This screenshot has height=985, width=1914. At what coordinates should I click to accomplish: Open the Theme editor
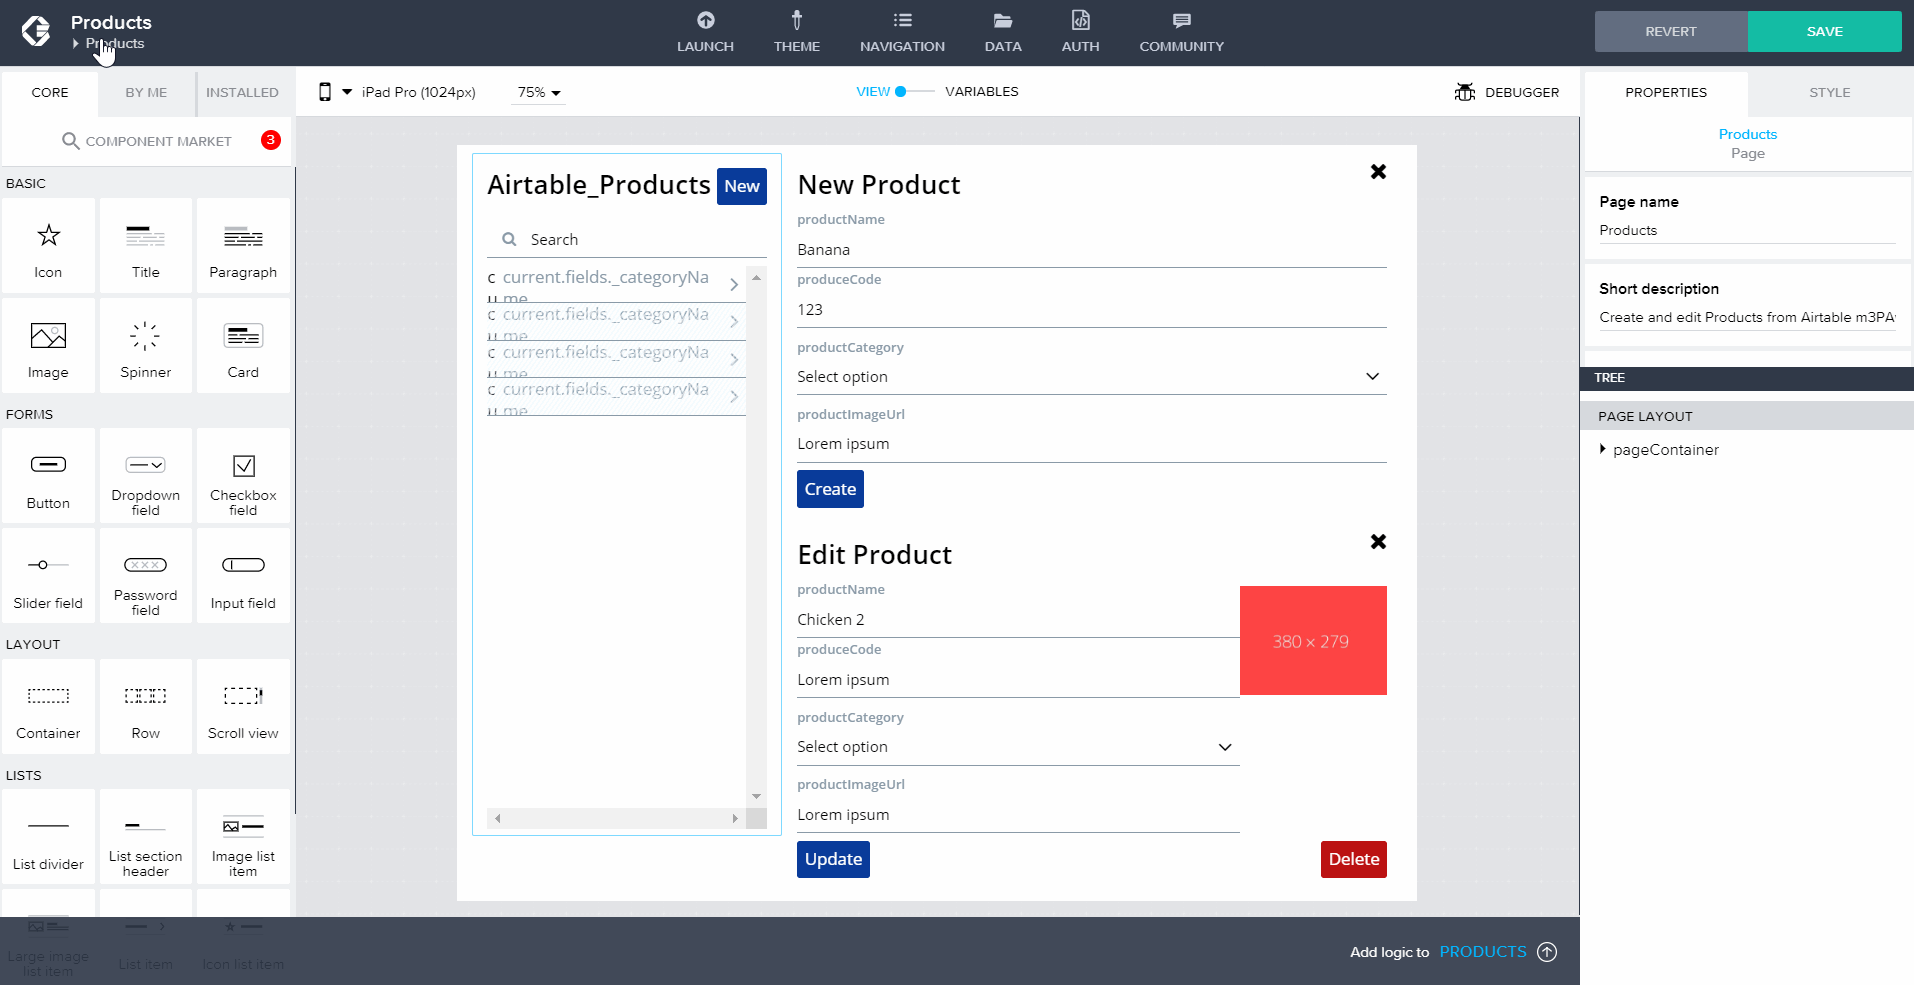click(x=796, y=33)
